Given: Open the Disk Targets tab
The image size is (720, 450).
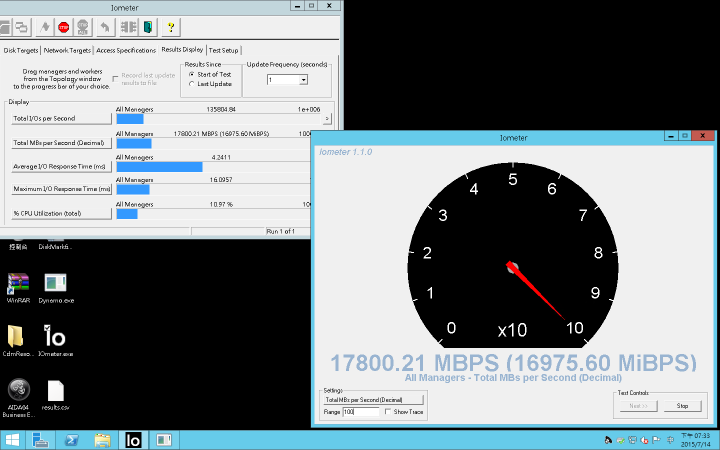Looking at the screenshot, I should (21, 51).
